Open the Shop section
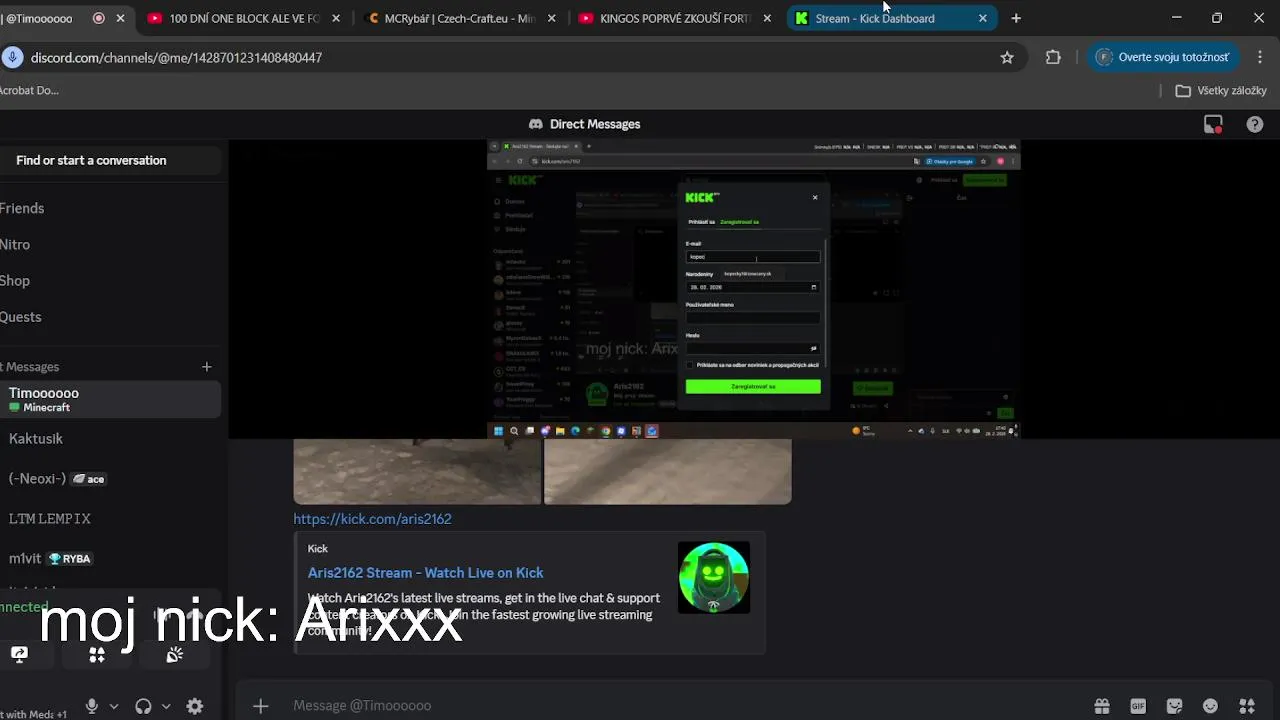The width and height of the screenshot is (1280, 720). 108,280
